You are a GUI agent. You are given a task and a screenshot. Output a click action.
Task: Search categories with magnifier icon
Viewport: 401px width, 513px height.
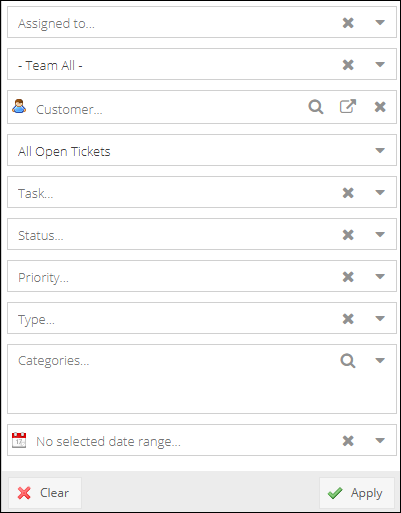(x=348, y=361)
